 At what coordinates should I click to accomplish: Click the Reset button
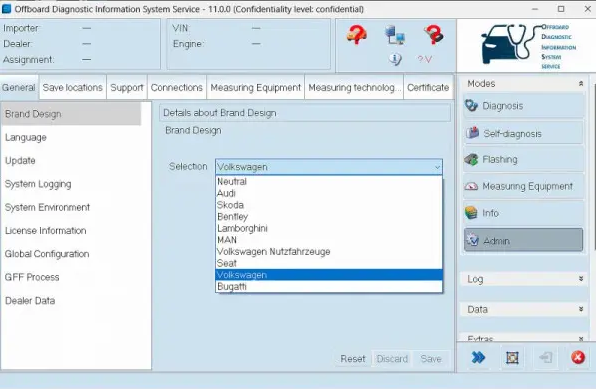point(353,359)
